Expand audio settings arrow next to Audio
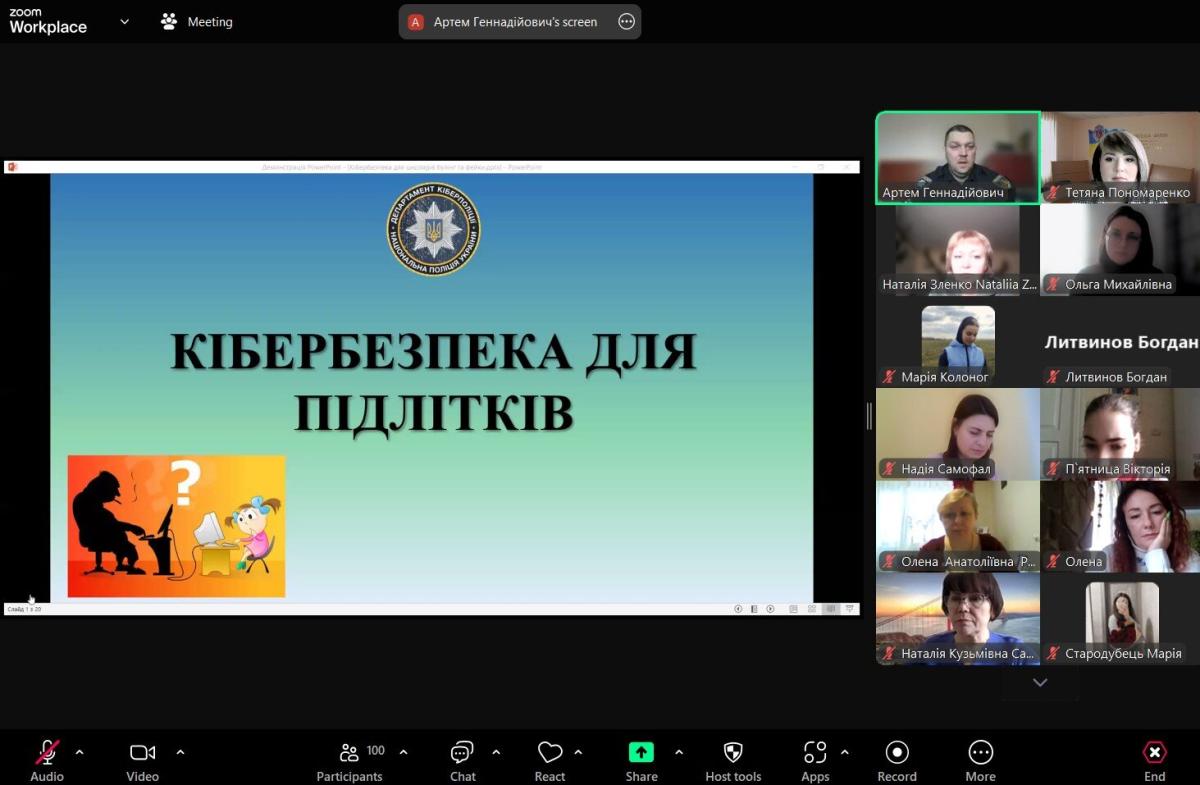The image size is (1200, 785). click(80, 752)
